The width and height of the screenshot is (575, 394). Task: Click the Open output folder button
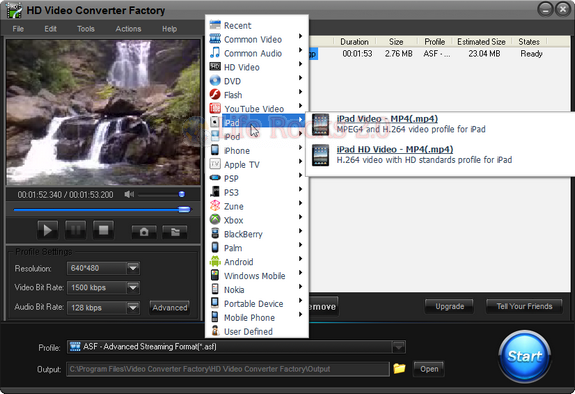coord(429,369)
